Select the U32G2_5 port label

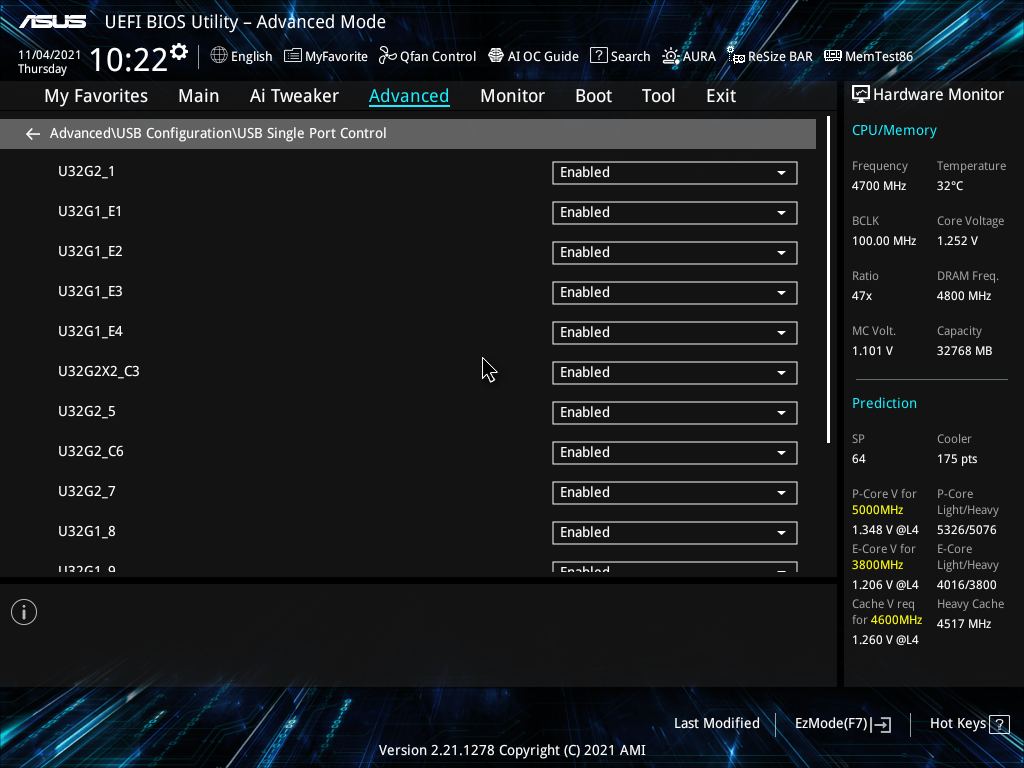pos(87,411)
